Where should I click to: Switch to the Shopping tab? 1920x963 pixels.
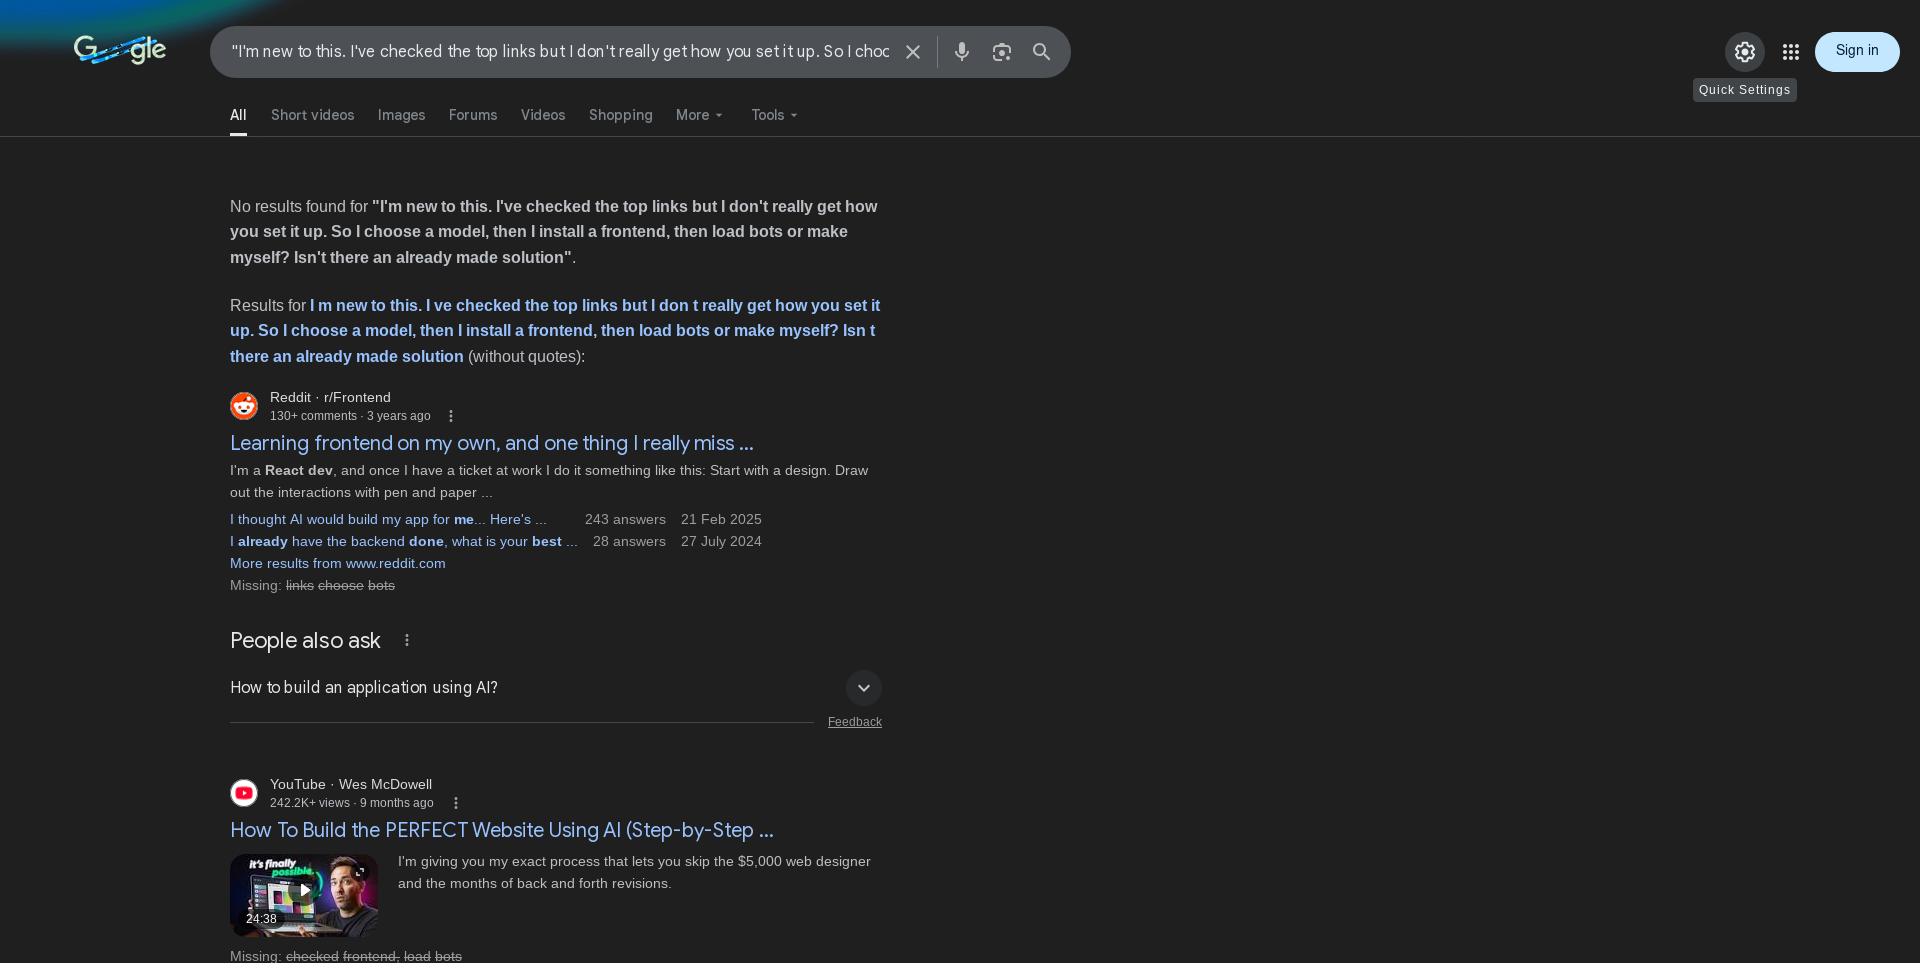point(620,115)
